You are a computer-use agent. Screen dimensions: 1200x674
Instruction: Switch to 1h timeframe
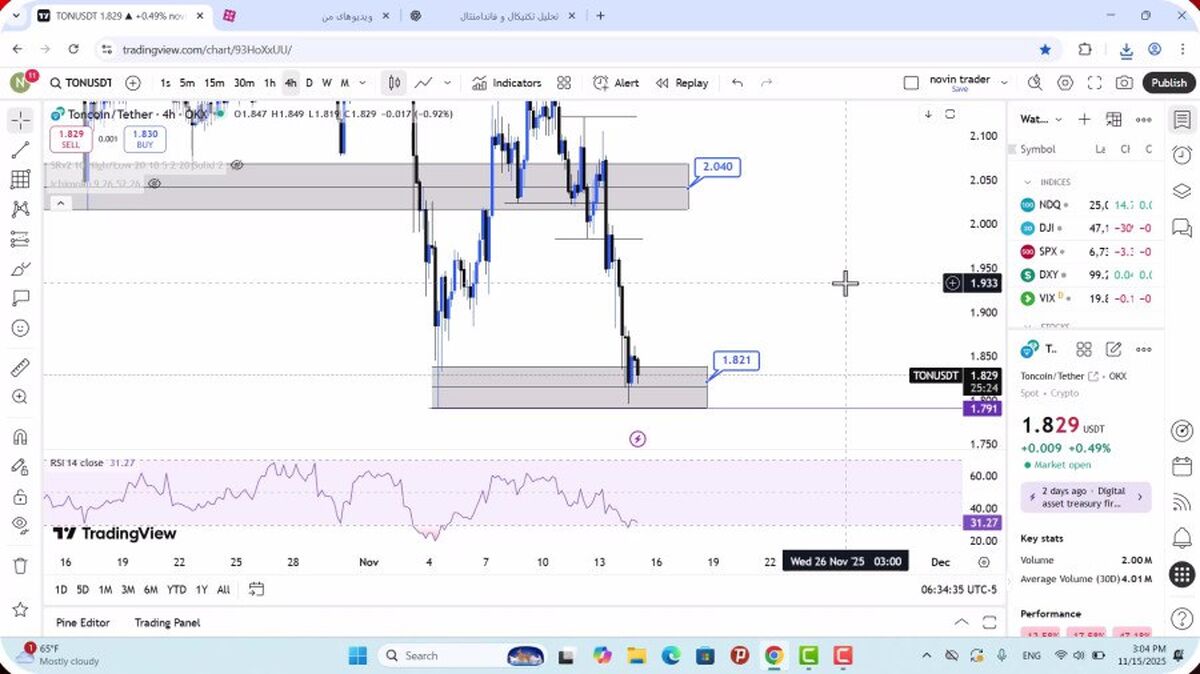270,83
